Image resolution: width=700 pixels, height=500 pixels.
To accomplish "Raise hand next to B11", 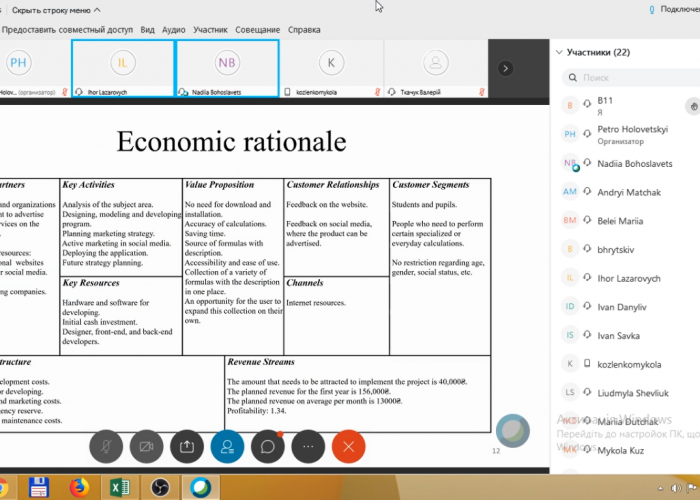I will 692,105.
